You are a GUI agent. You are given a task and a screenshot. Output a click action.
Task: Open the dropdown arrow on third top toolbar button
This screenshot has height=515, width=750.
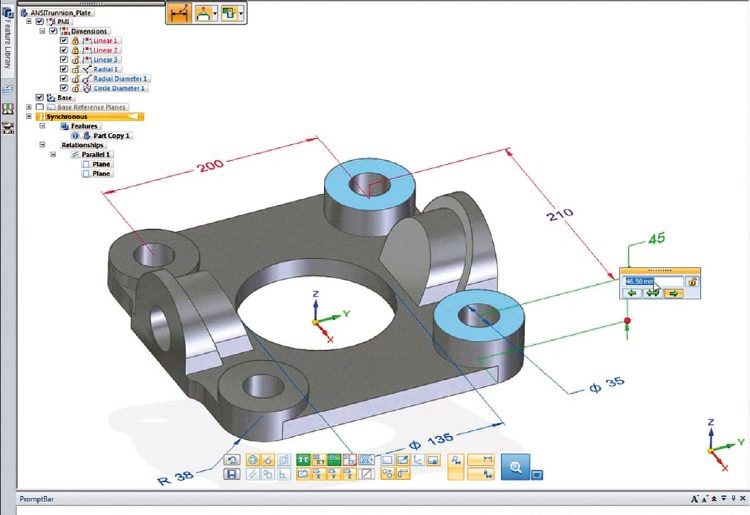point(240,15)
